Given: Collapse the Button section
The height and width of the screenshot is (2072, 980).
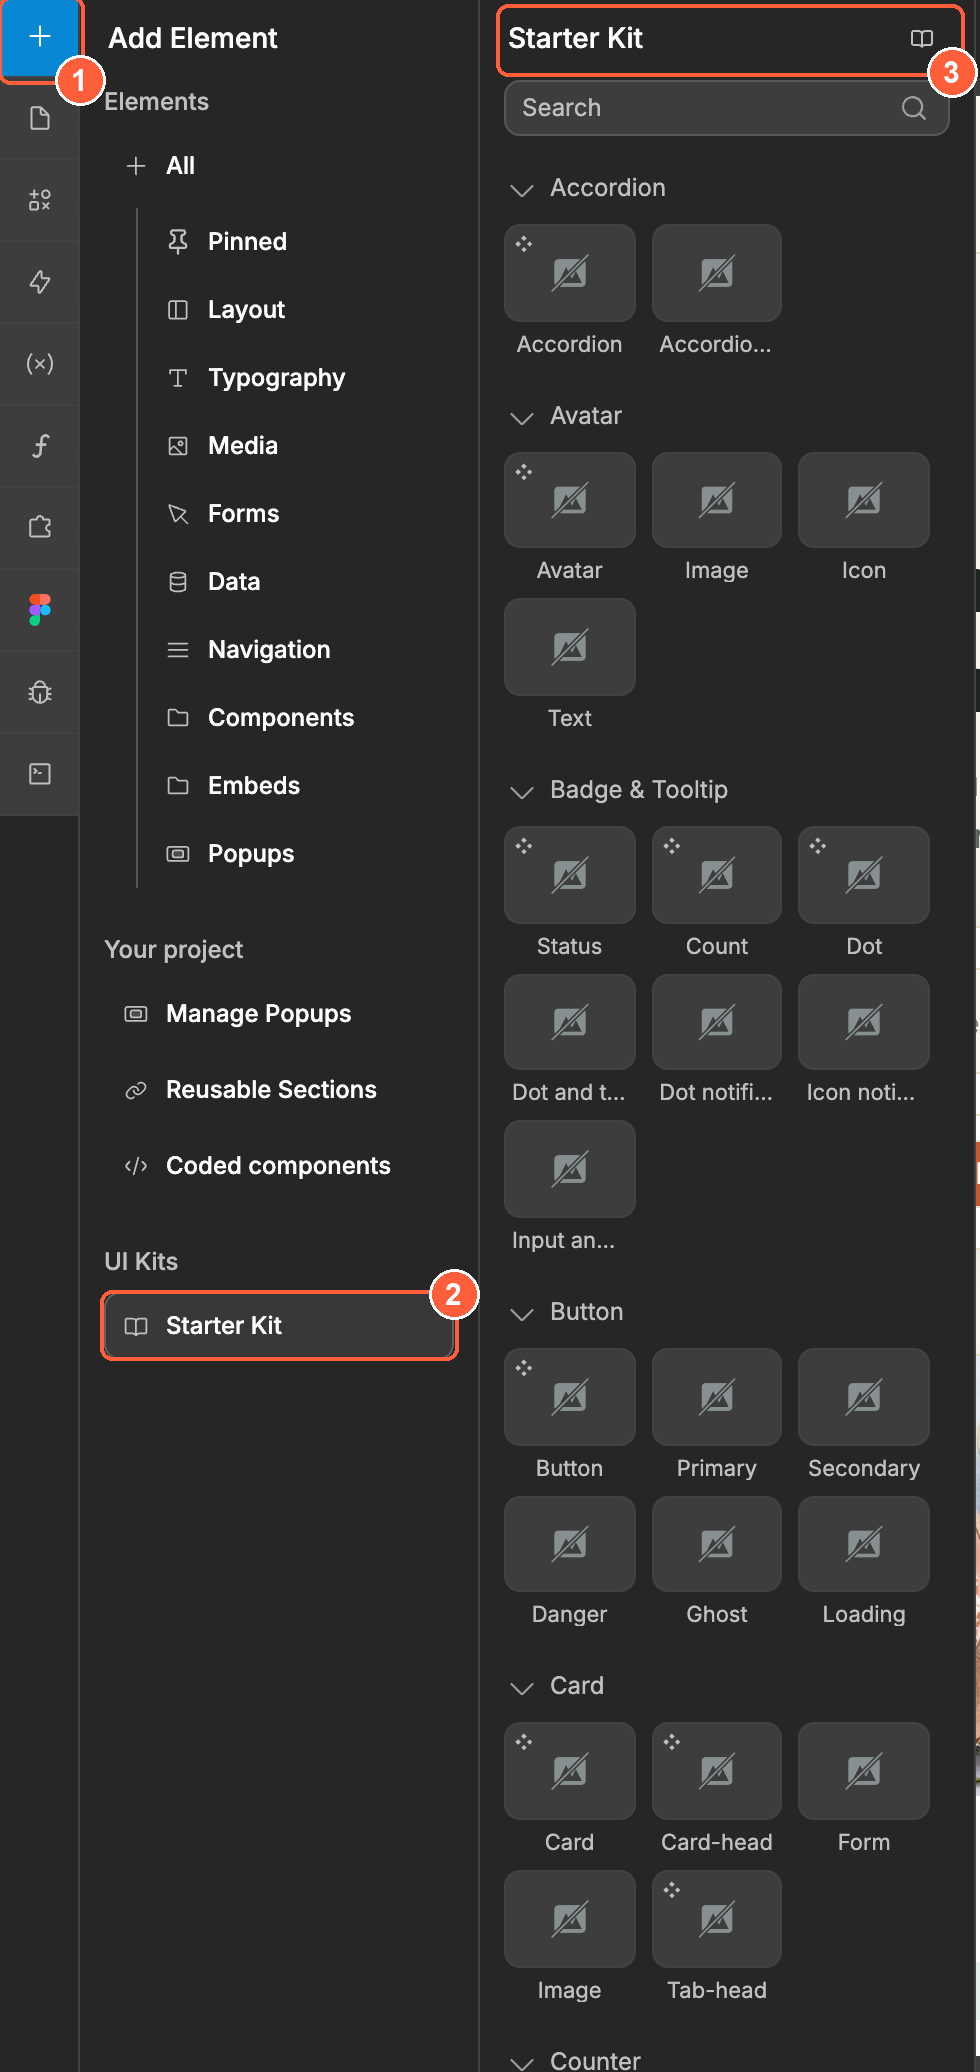Looking at the screenshot, I should click(x=522, y=1313).
